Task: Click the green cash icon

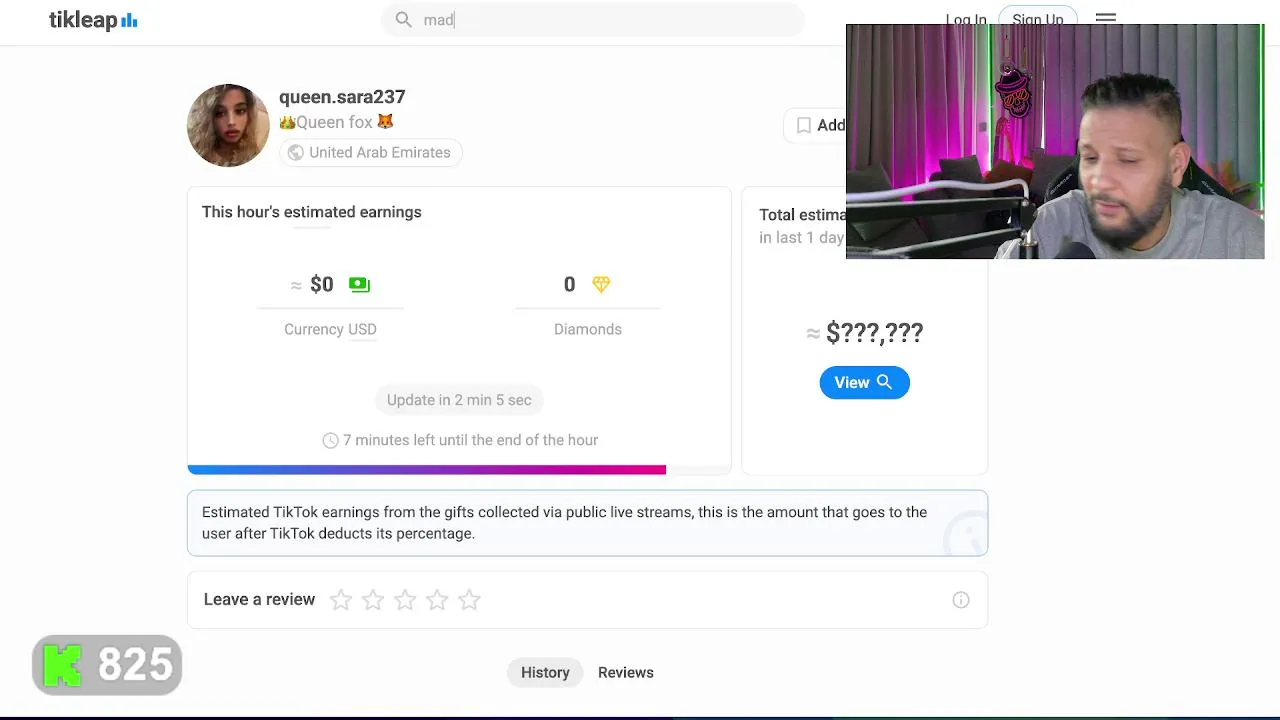Action: pos(359,284)
